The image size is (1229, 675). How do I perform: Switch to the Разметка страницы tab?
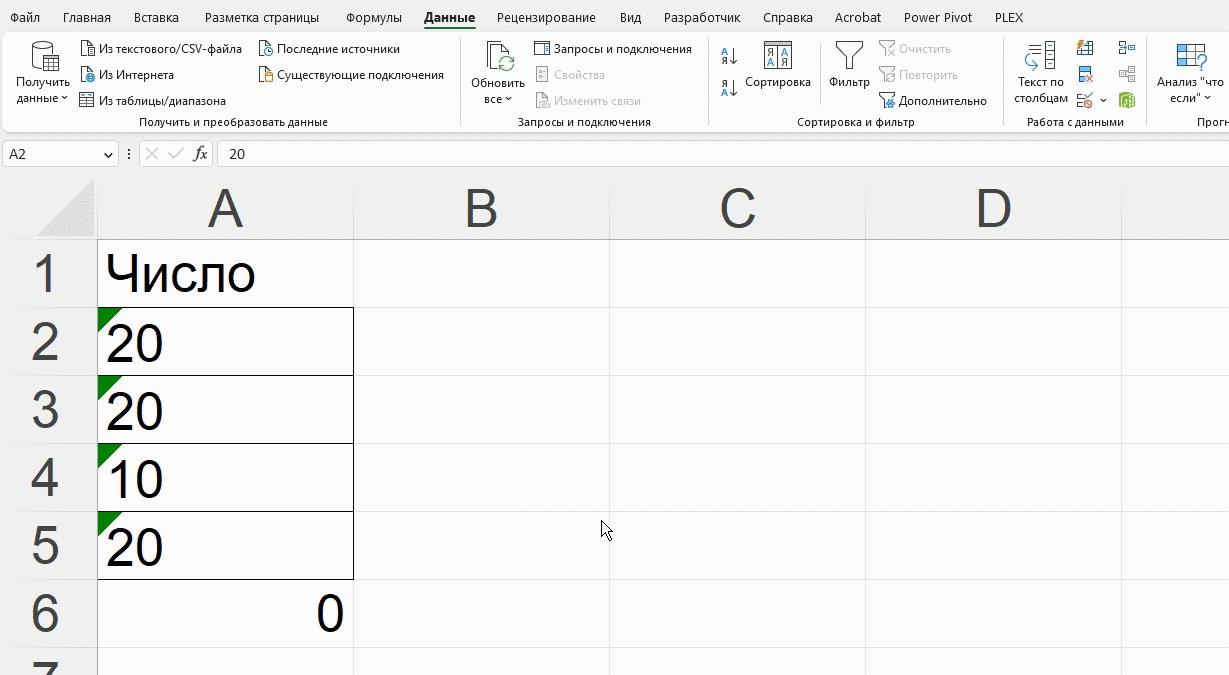[262, 17]
